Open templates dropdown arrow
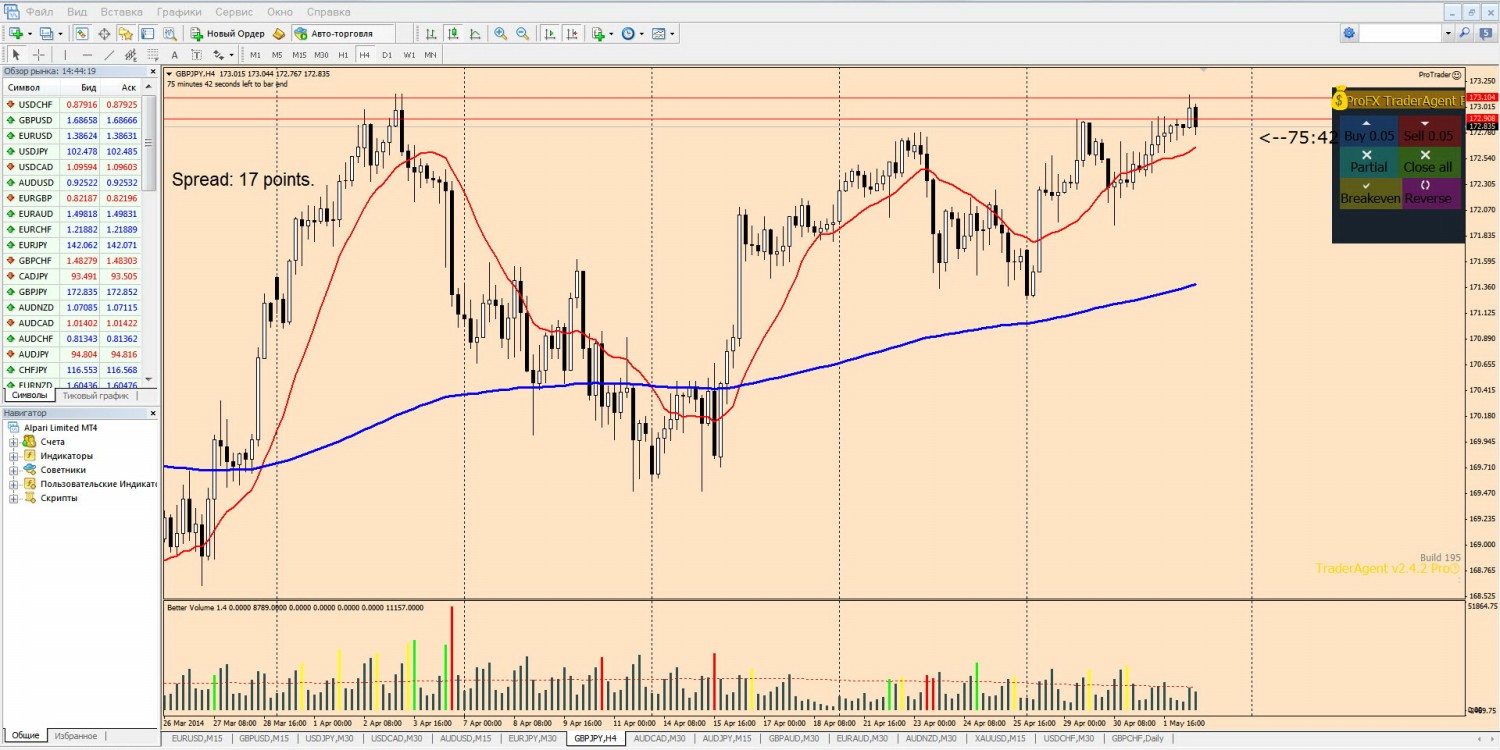 coord(672,33)
